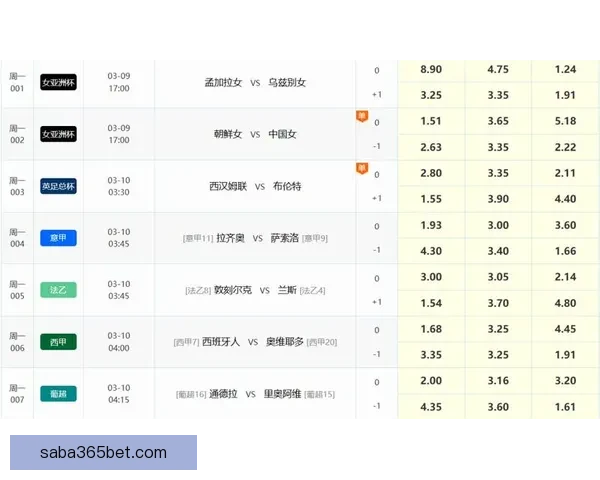Open team 敦刻尔克 details
The height and width of the screenshot is (480, 600).
(x=233, y=290)
